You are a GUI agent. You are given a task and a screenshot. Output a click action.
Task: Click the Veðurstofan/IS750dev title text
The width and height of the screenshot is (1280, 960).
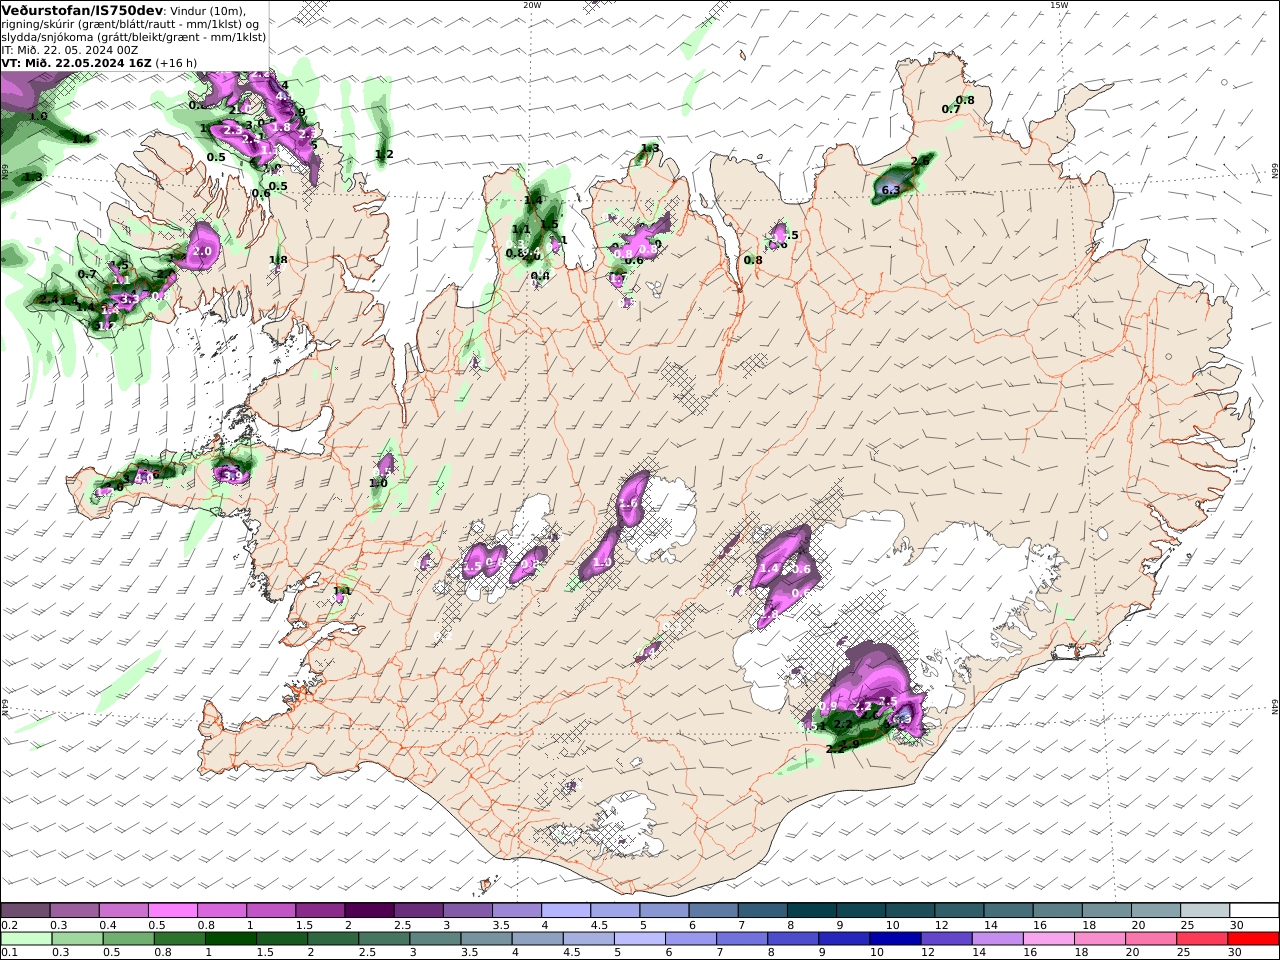(x=83, y=10)
